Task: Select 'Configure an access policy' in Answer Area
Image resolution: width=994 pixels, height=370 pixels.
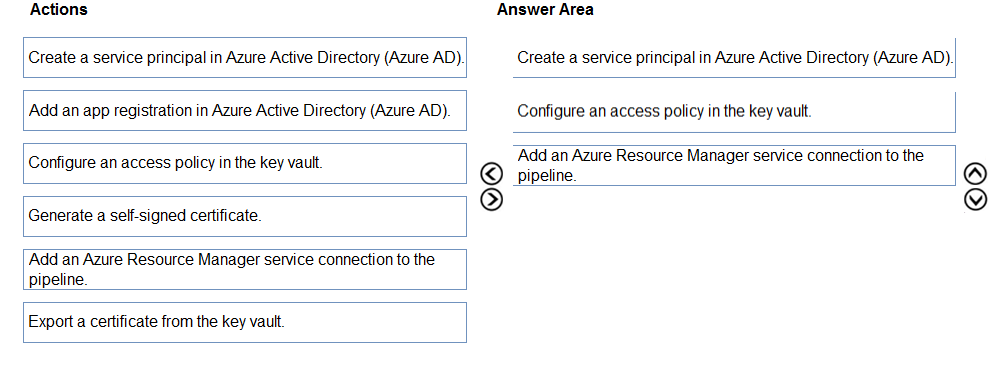Action: (734, 112)
